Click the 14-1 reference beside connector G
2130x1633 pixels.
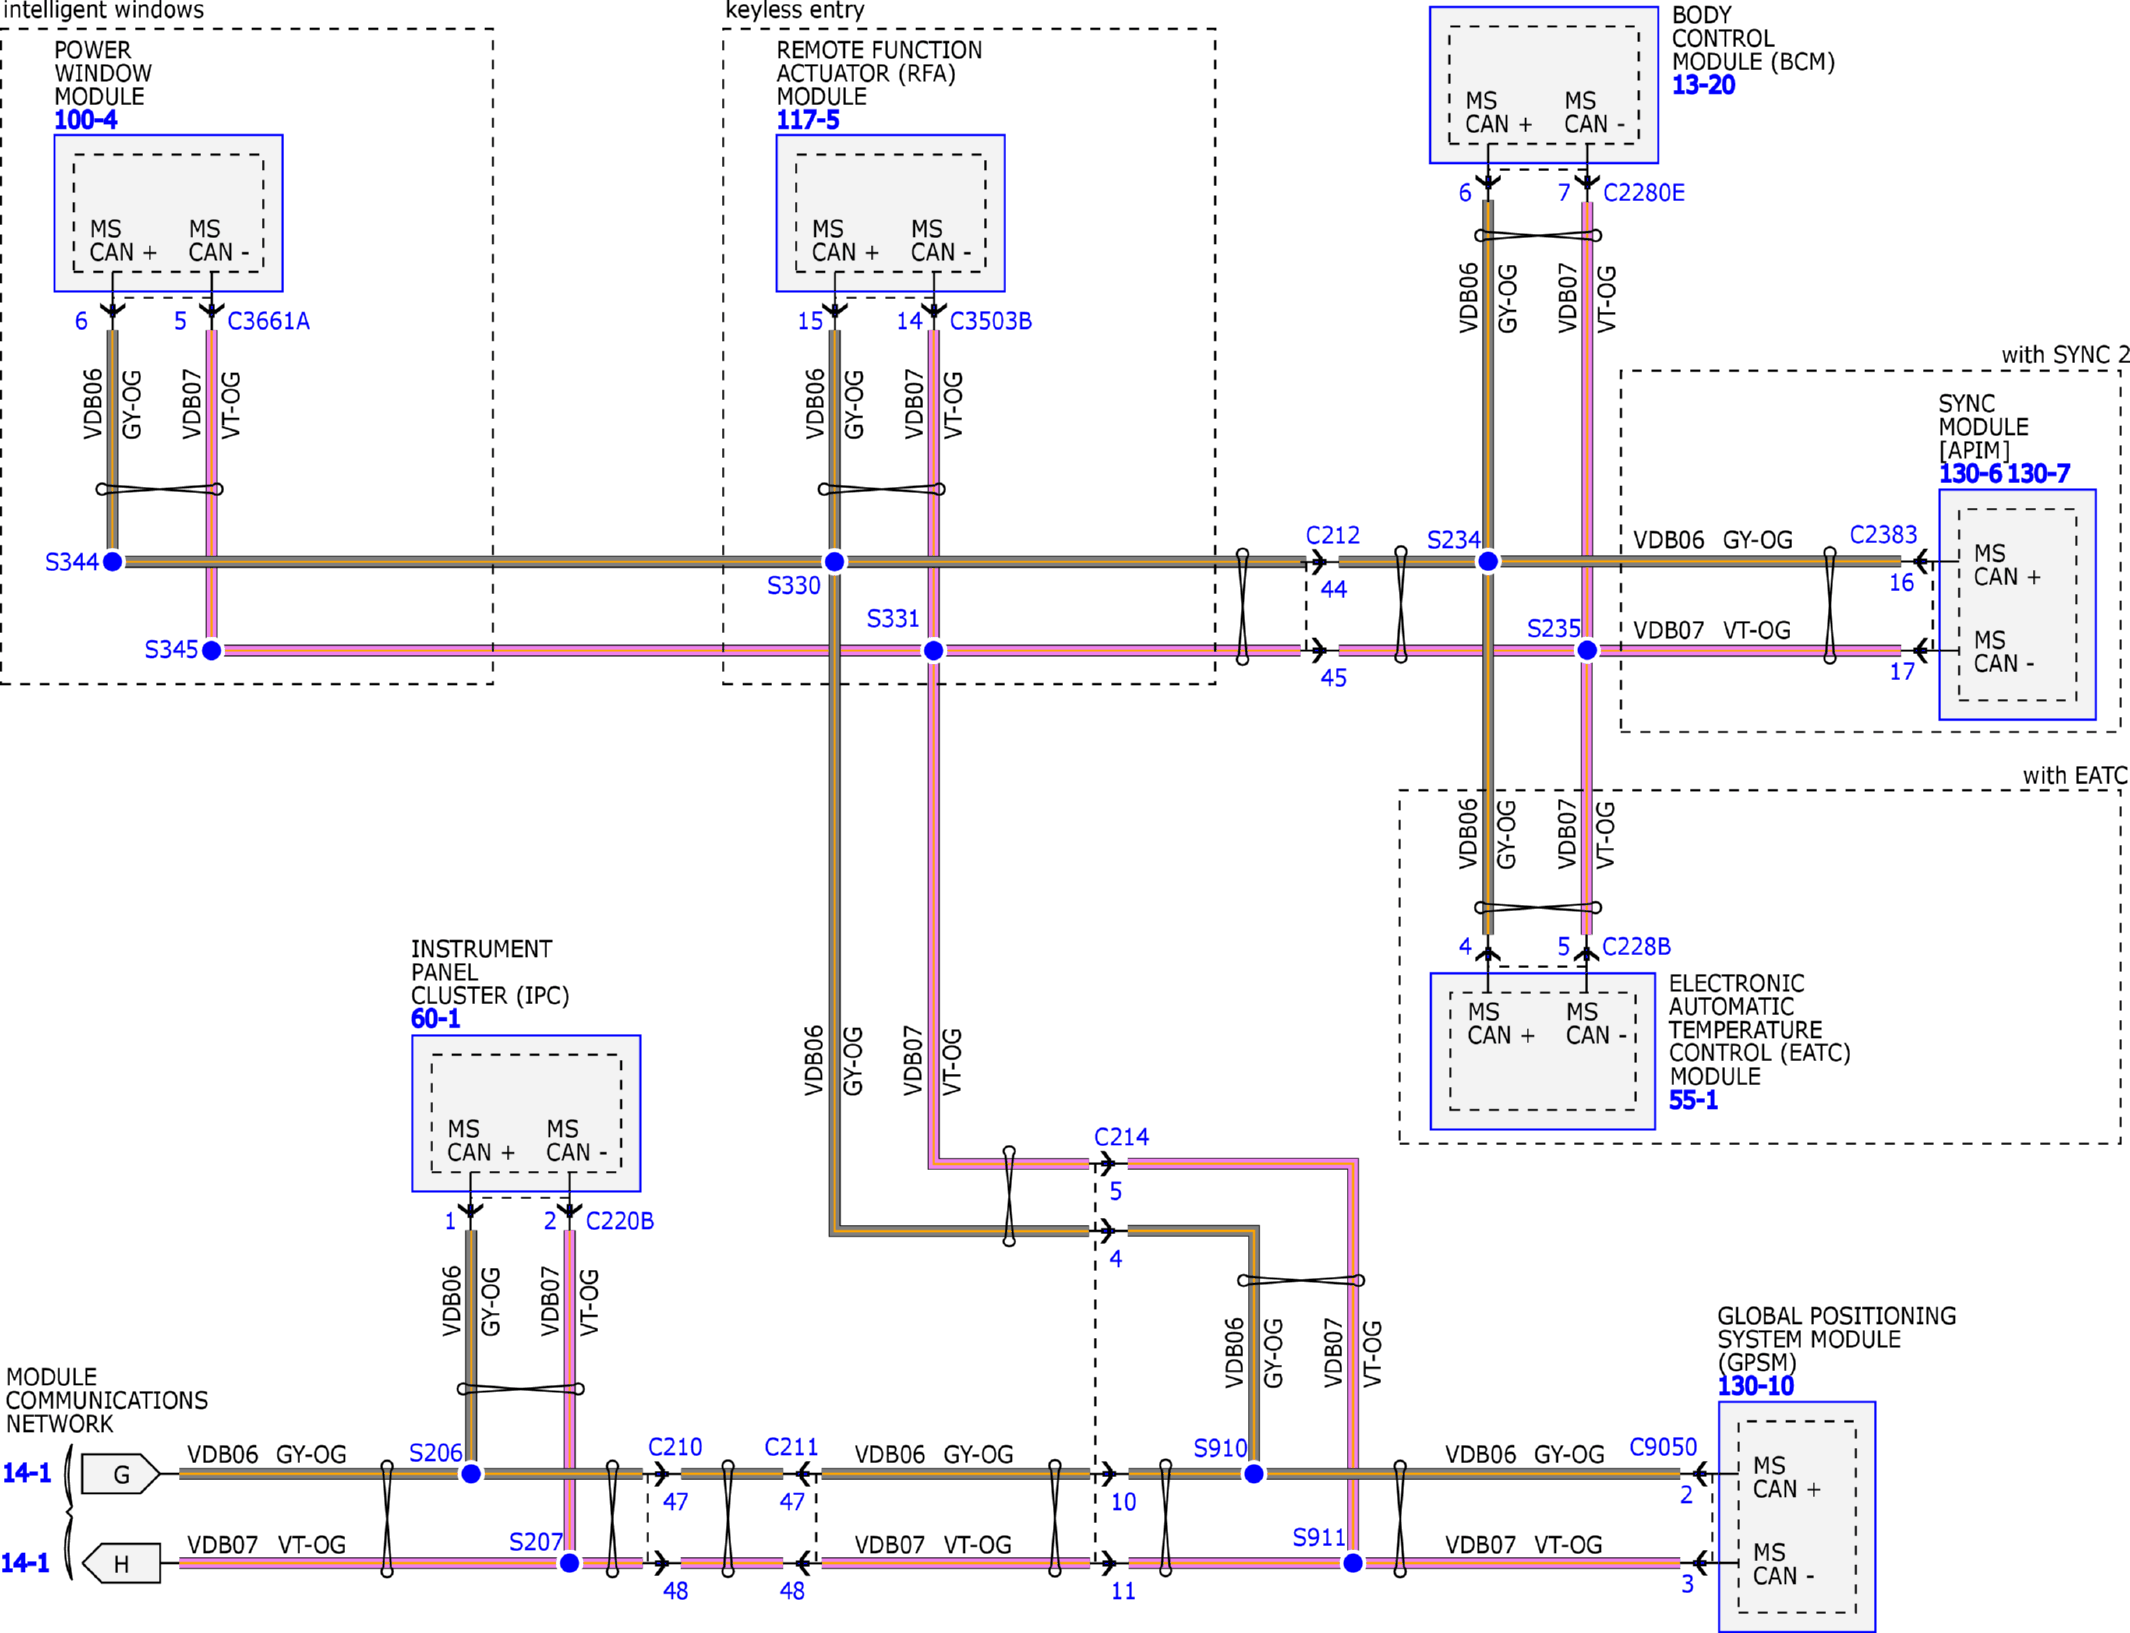click(26, 1473)
